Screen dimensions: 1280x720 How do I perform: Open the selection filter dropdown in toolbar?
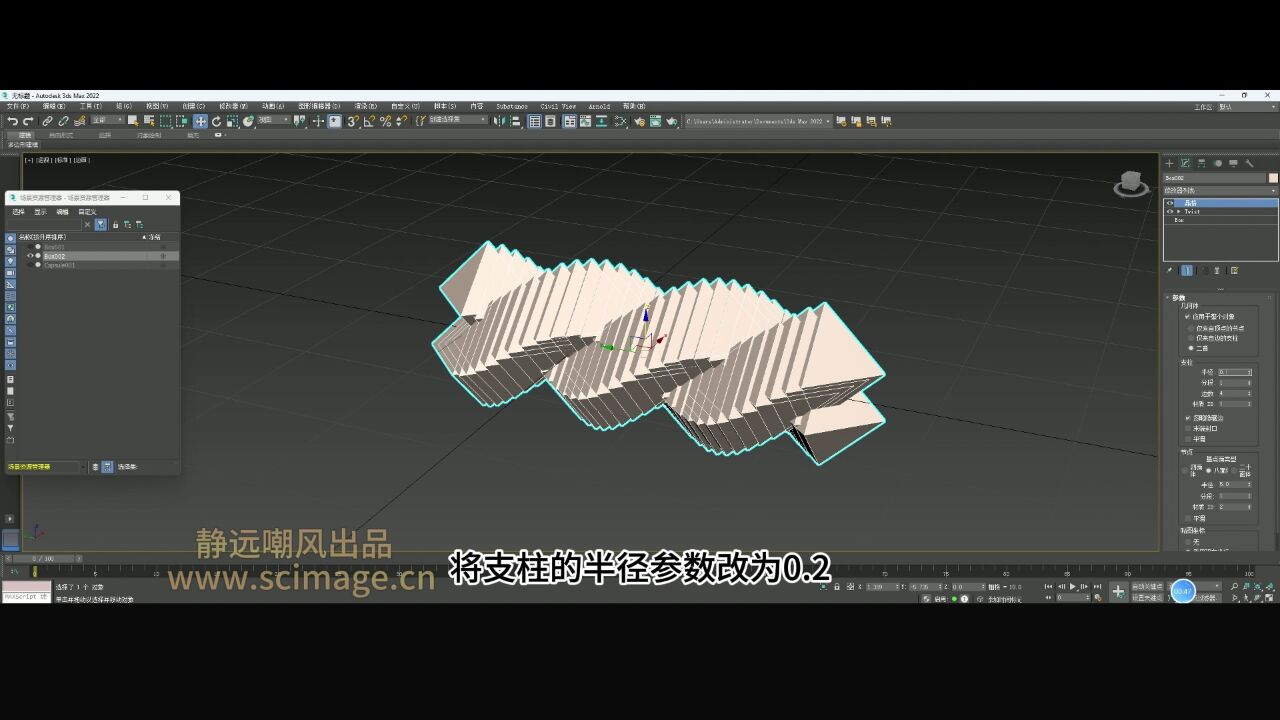[108, 121]
